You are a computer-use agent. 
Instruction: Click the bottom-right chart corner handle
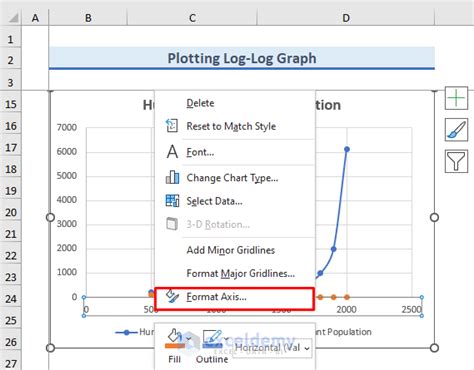pyautogui.click(x=434, y=348)
